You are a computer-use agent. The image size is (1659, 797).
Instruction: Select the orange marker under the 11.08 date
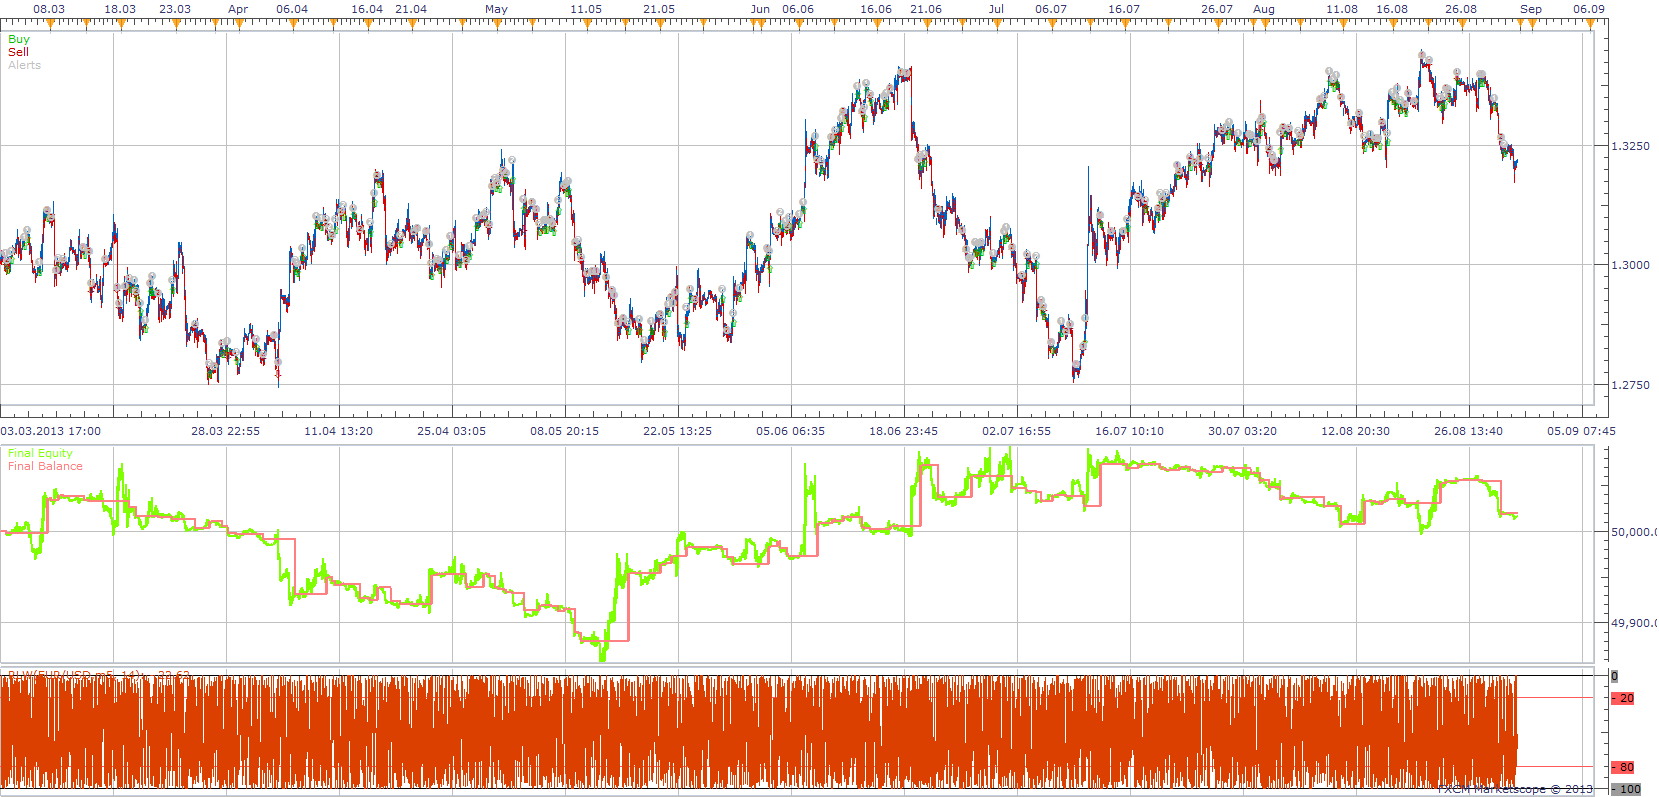pyautogui.click(x=1343, y=23)
